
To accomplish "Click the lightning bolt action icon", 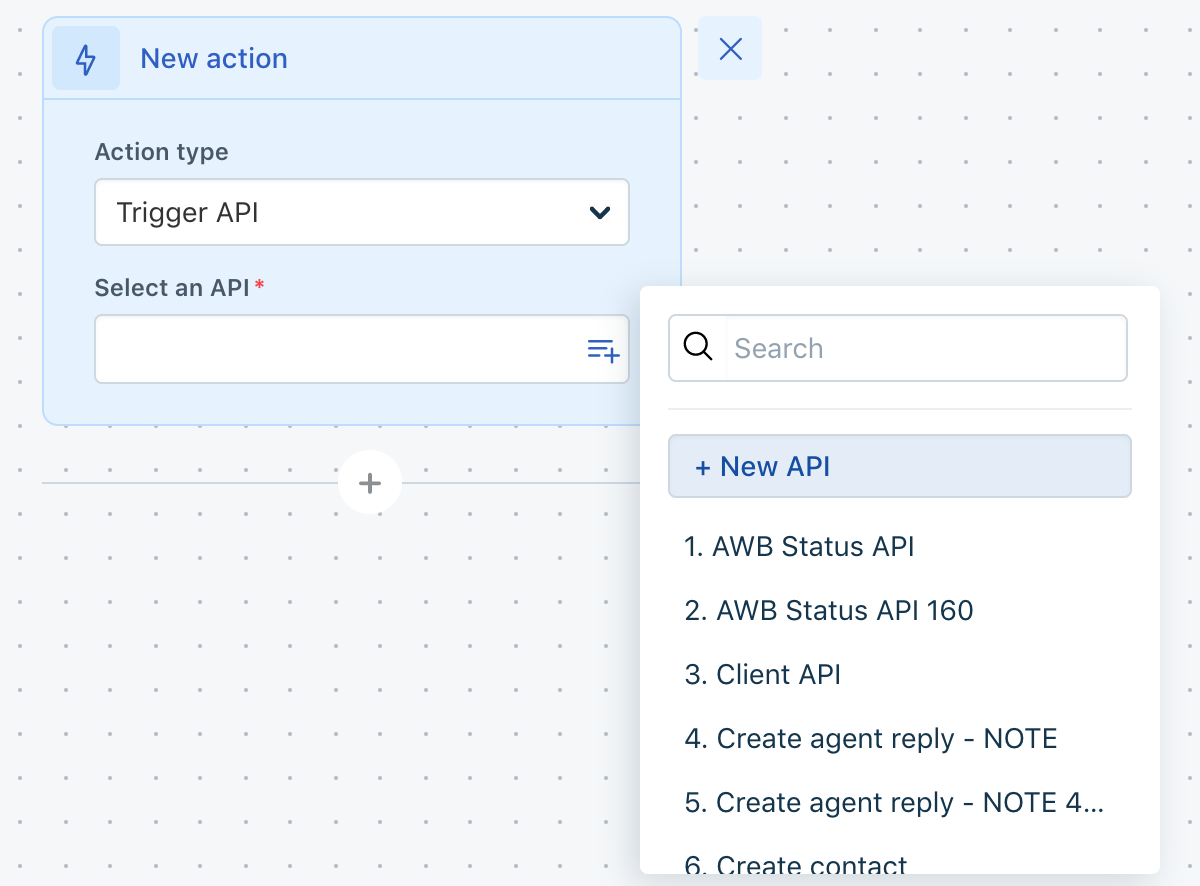I will coord(86,57).
